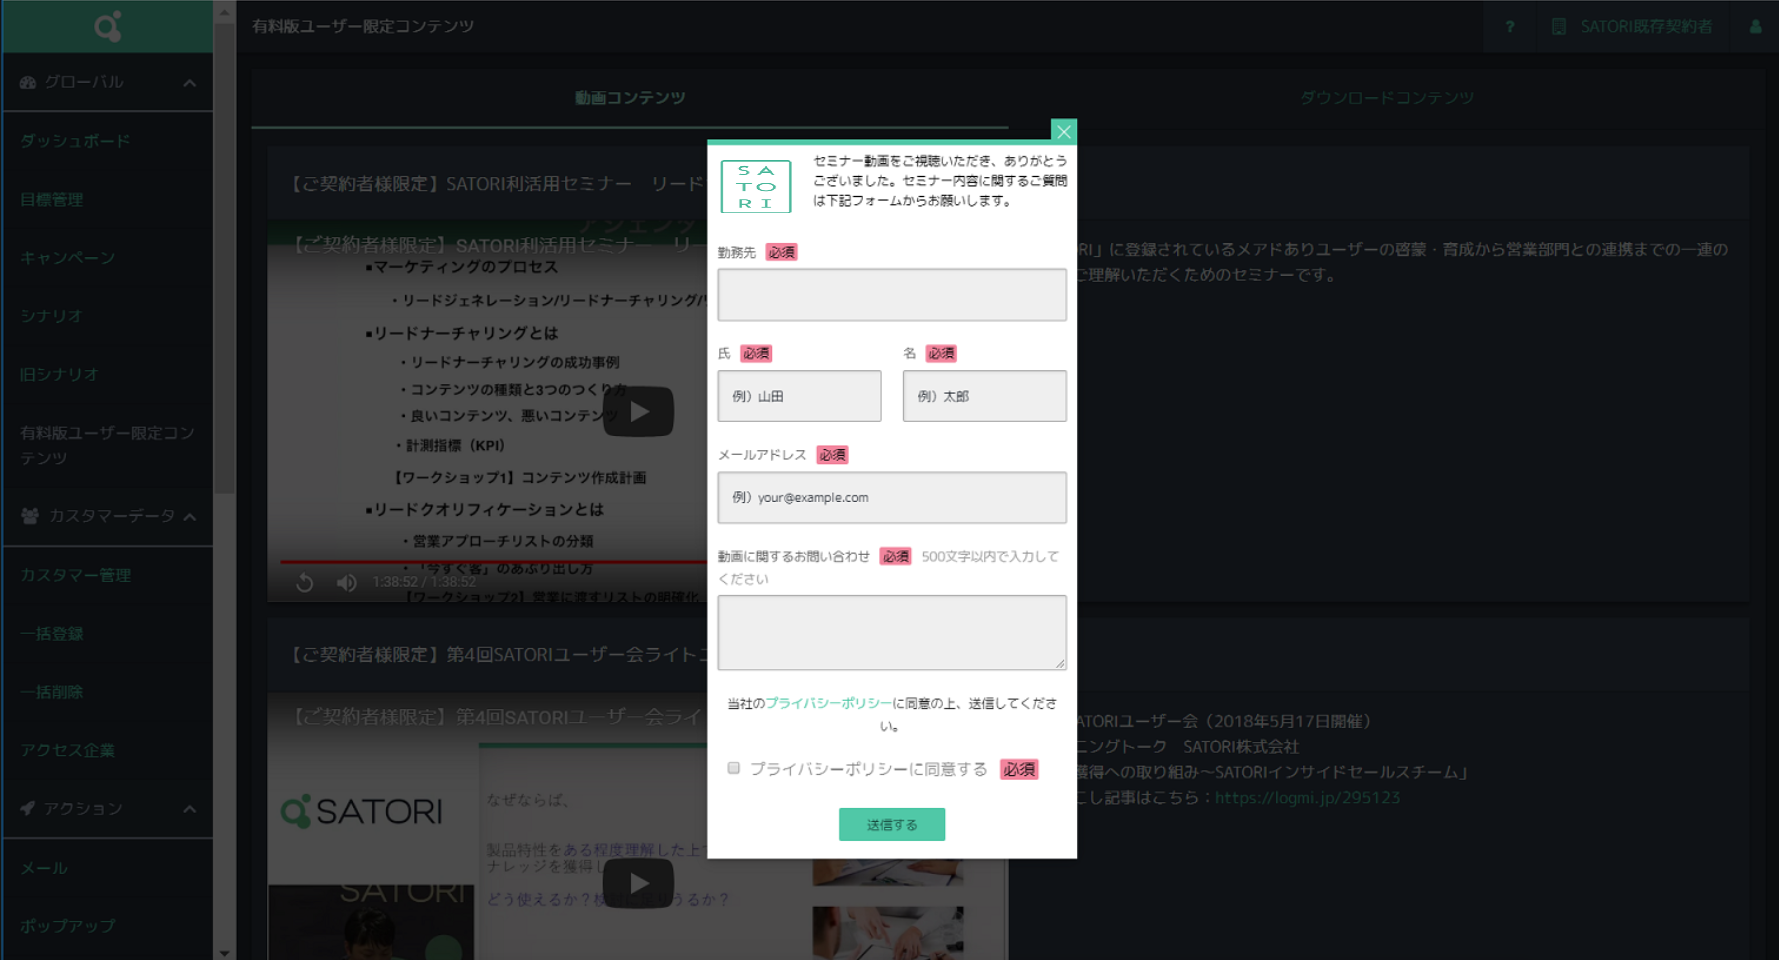Click the building icon beside SATORI既存契約者

[1559, 27]
